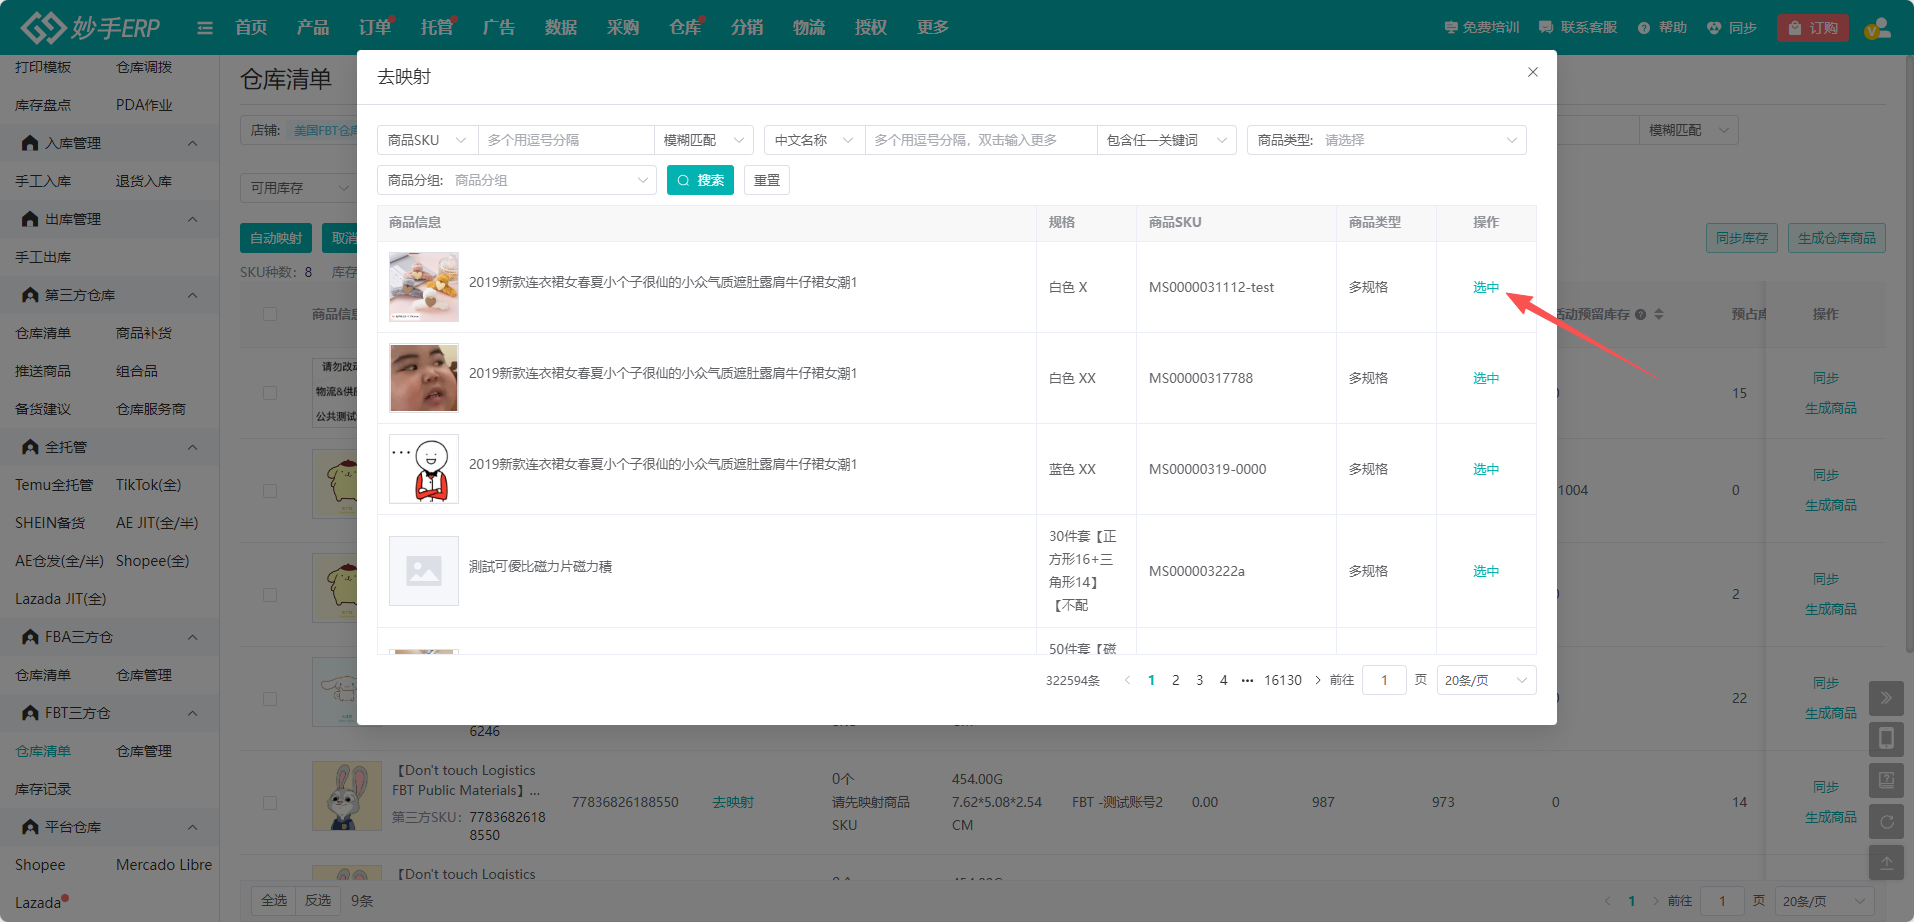The height and width of the screenshot is (922, 1914).
Task: Open the 商品类型 dropdown
Action: tap(1386, 140)
